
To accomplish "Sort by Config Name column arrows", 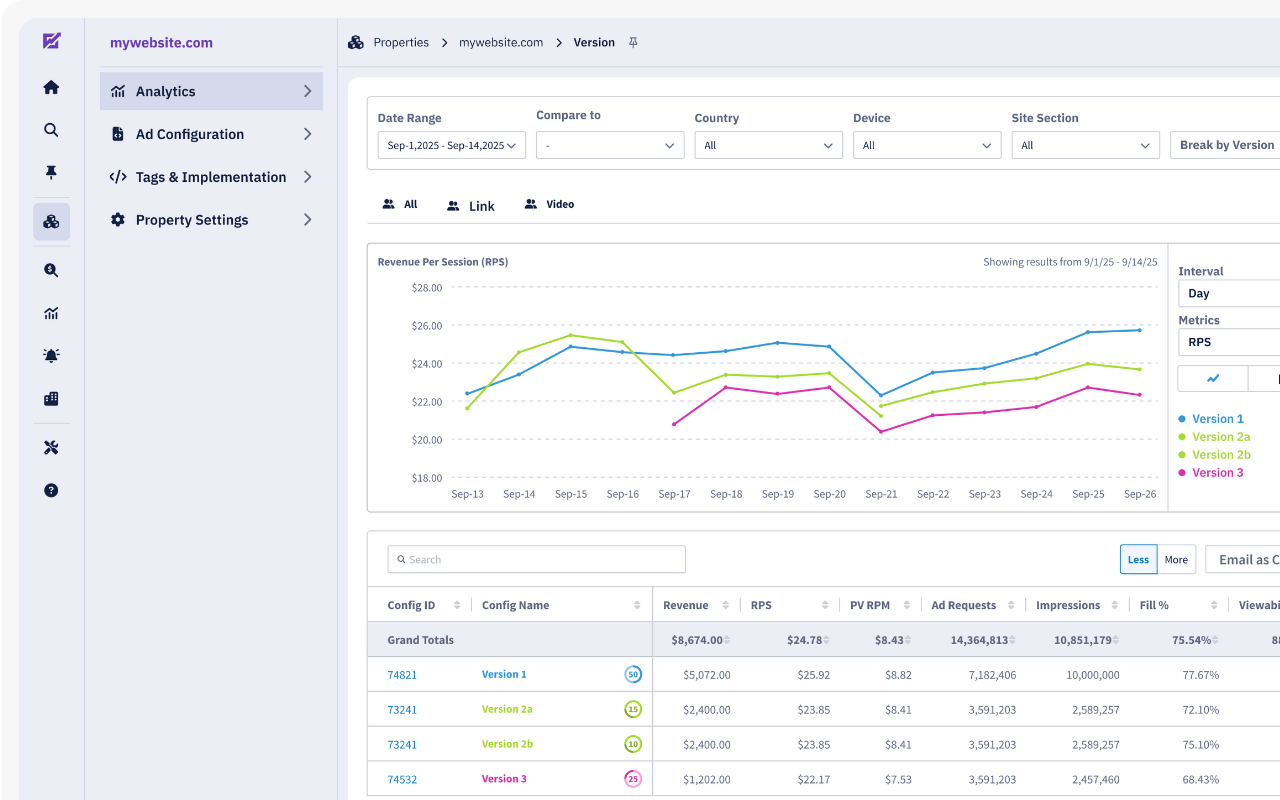I will [x=637, y=605].
